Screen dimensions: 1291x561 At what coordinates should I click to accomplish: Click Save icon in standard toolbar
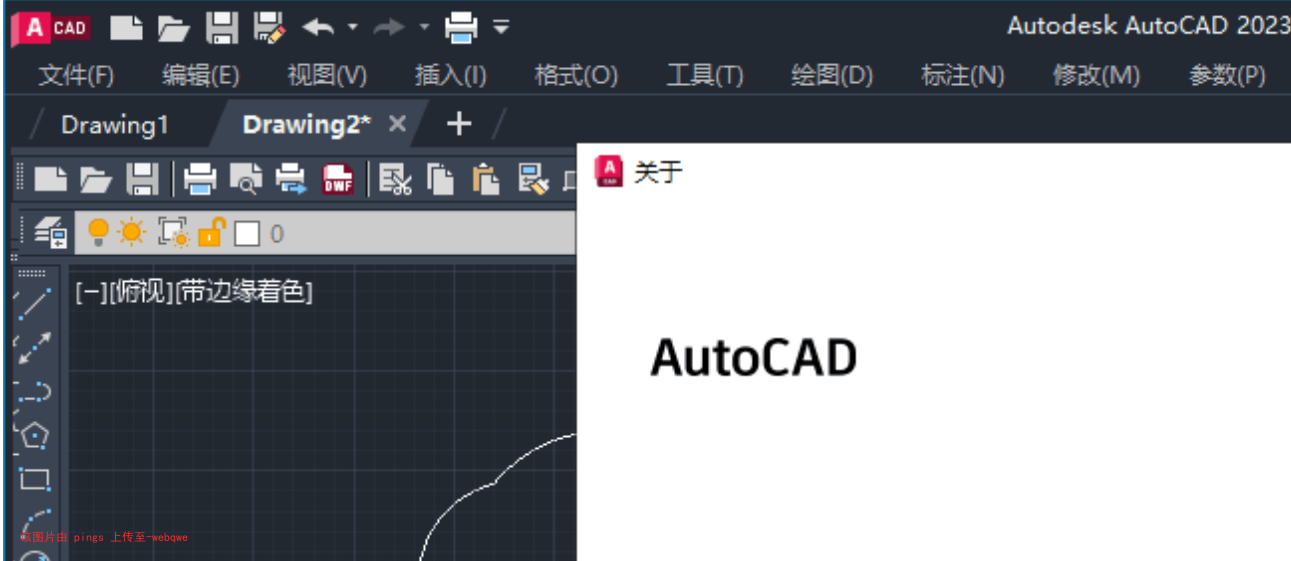(x=143, y=180)
